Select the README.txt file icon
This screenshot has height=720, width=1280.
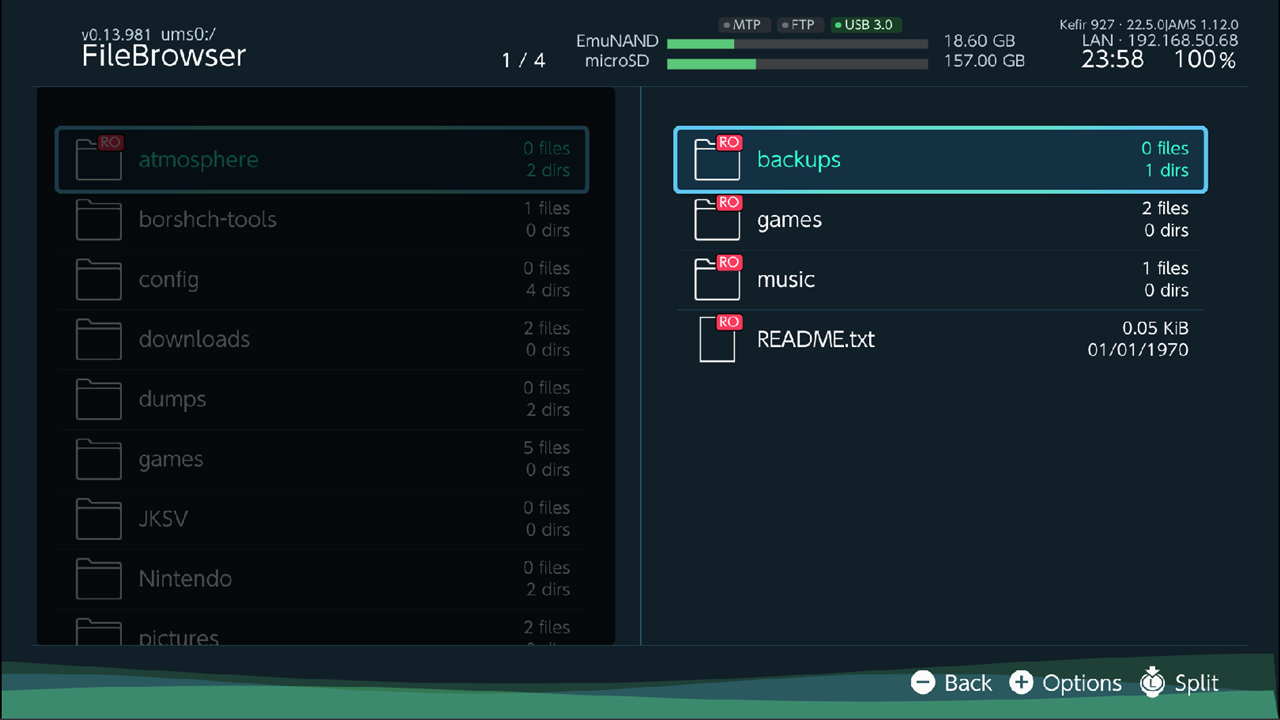point(719,339)
